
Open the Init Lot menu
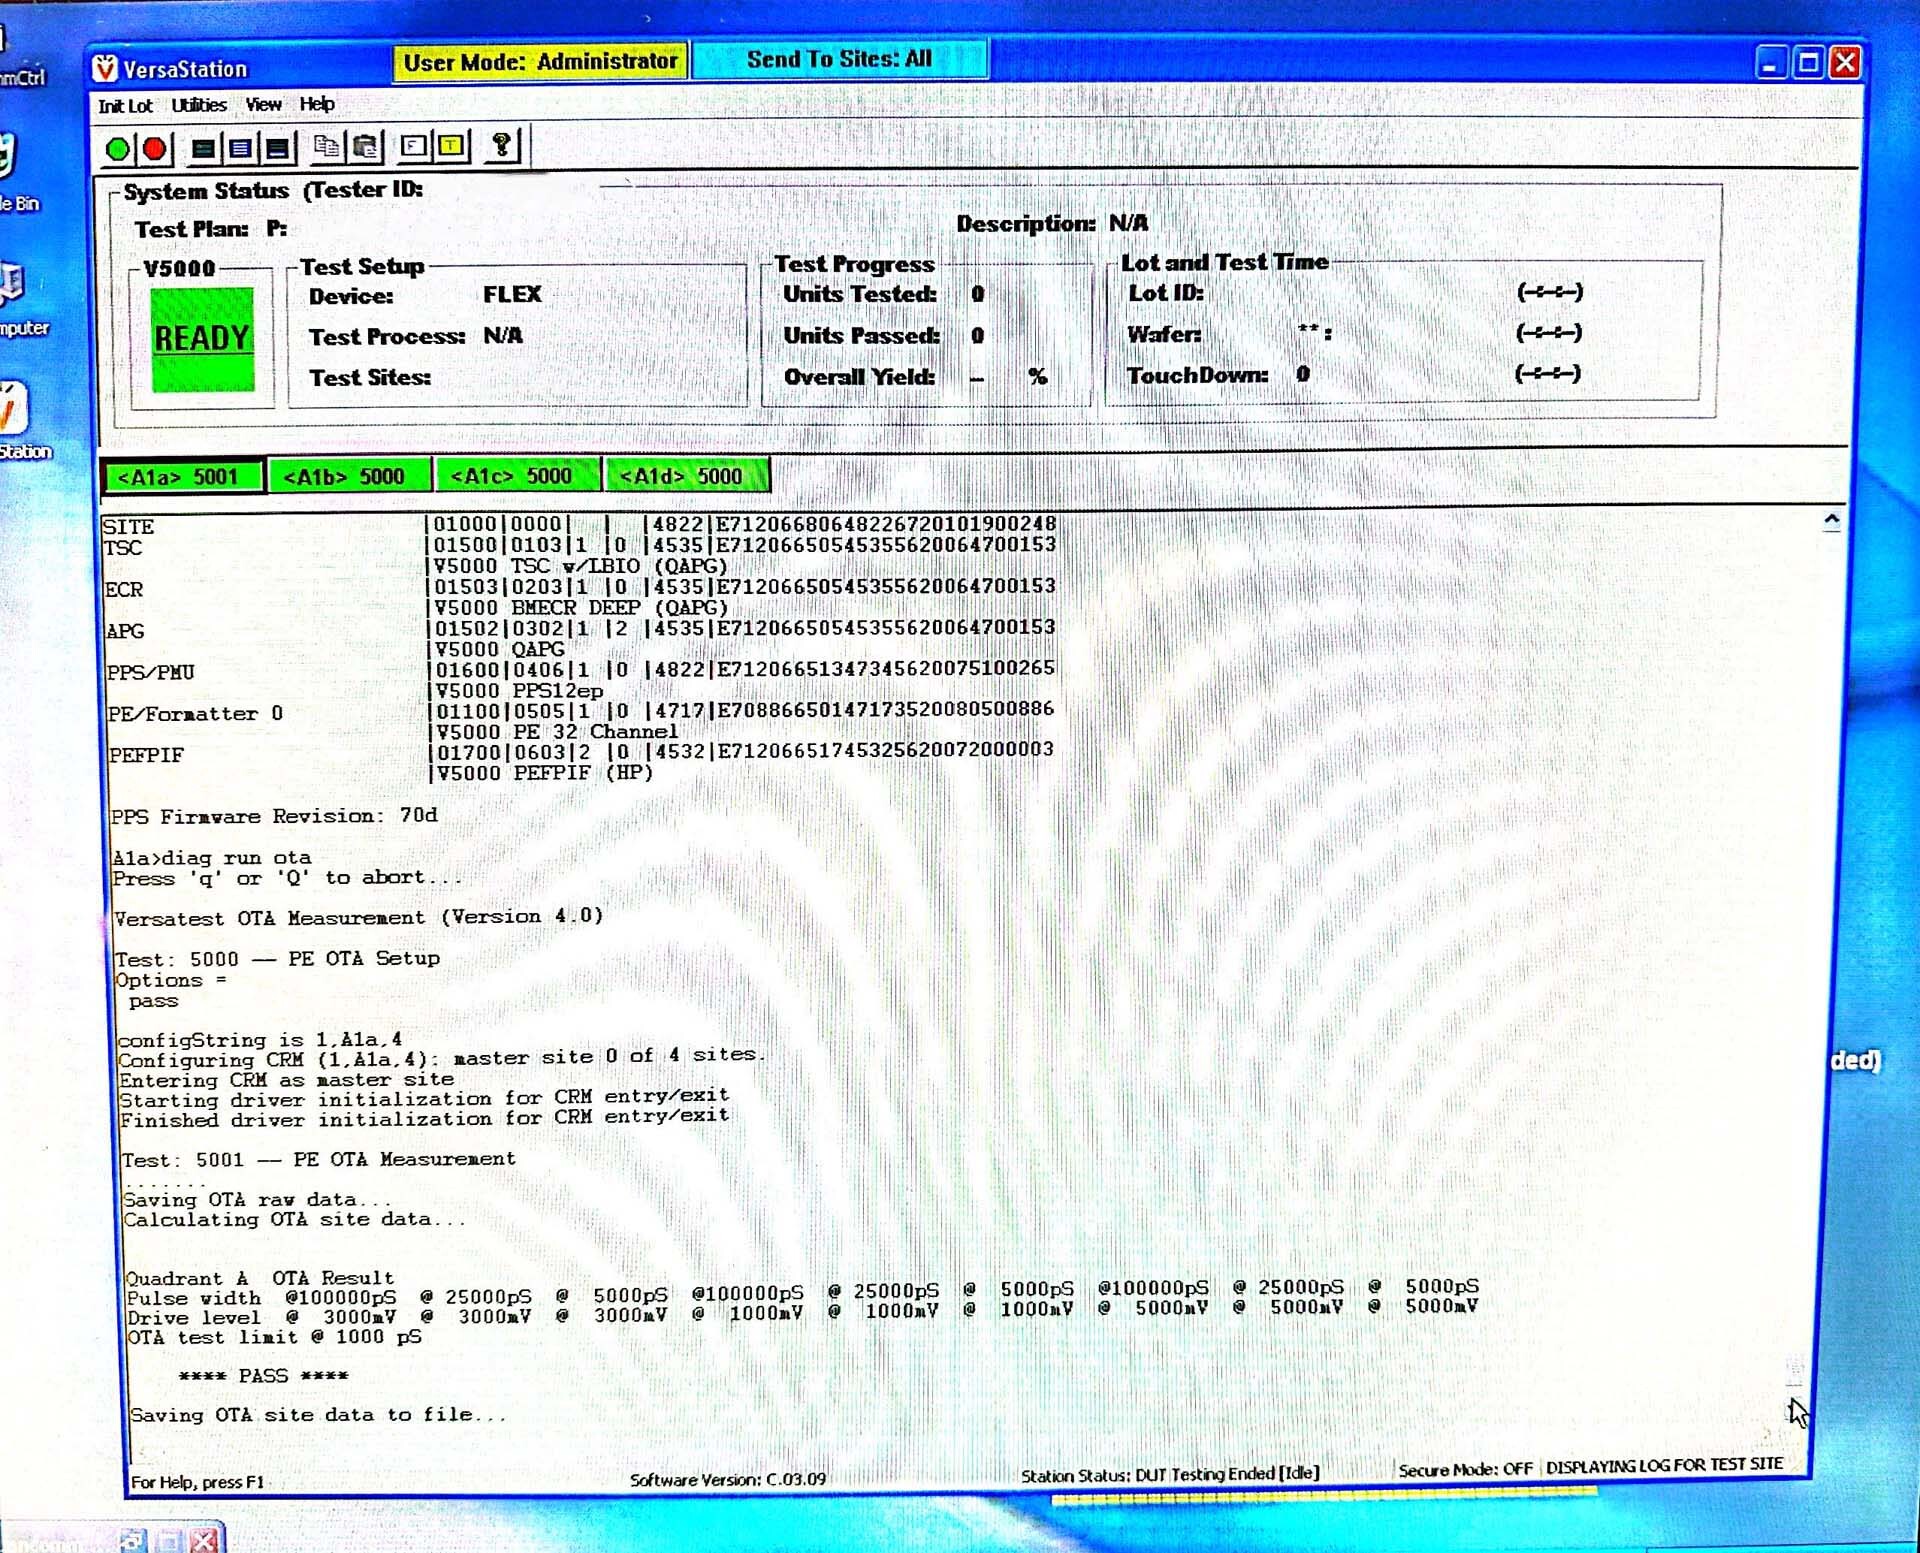tap(125, 105)
